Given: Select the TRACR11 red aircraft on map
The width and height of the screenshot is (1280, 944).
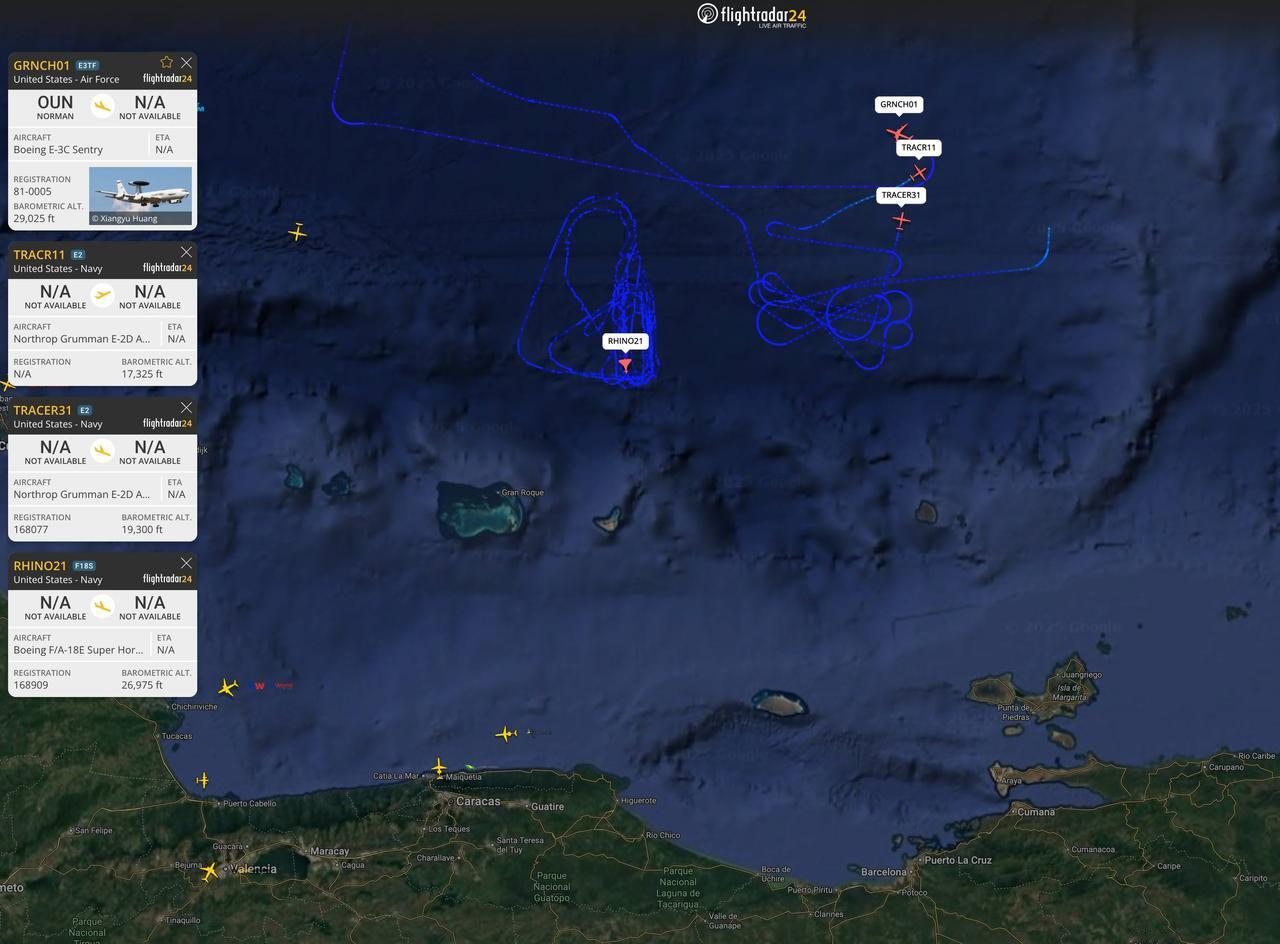Looking at the screenshot, I should [x=919, y=173].
